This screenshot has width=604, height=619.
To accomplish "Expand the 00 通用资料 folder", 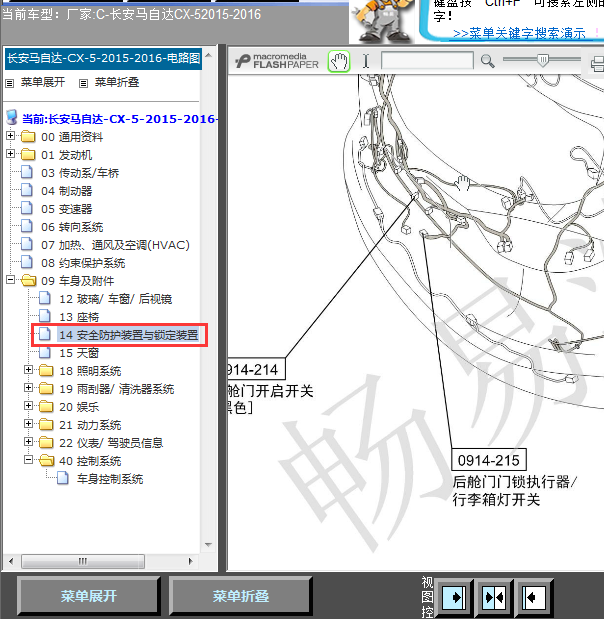I will coord(11,136).
